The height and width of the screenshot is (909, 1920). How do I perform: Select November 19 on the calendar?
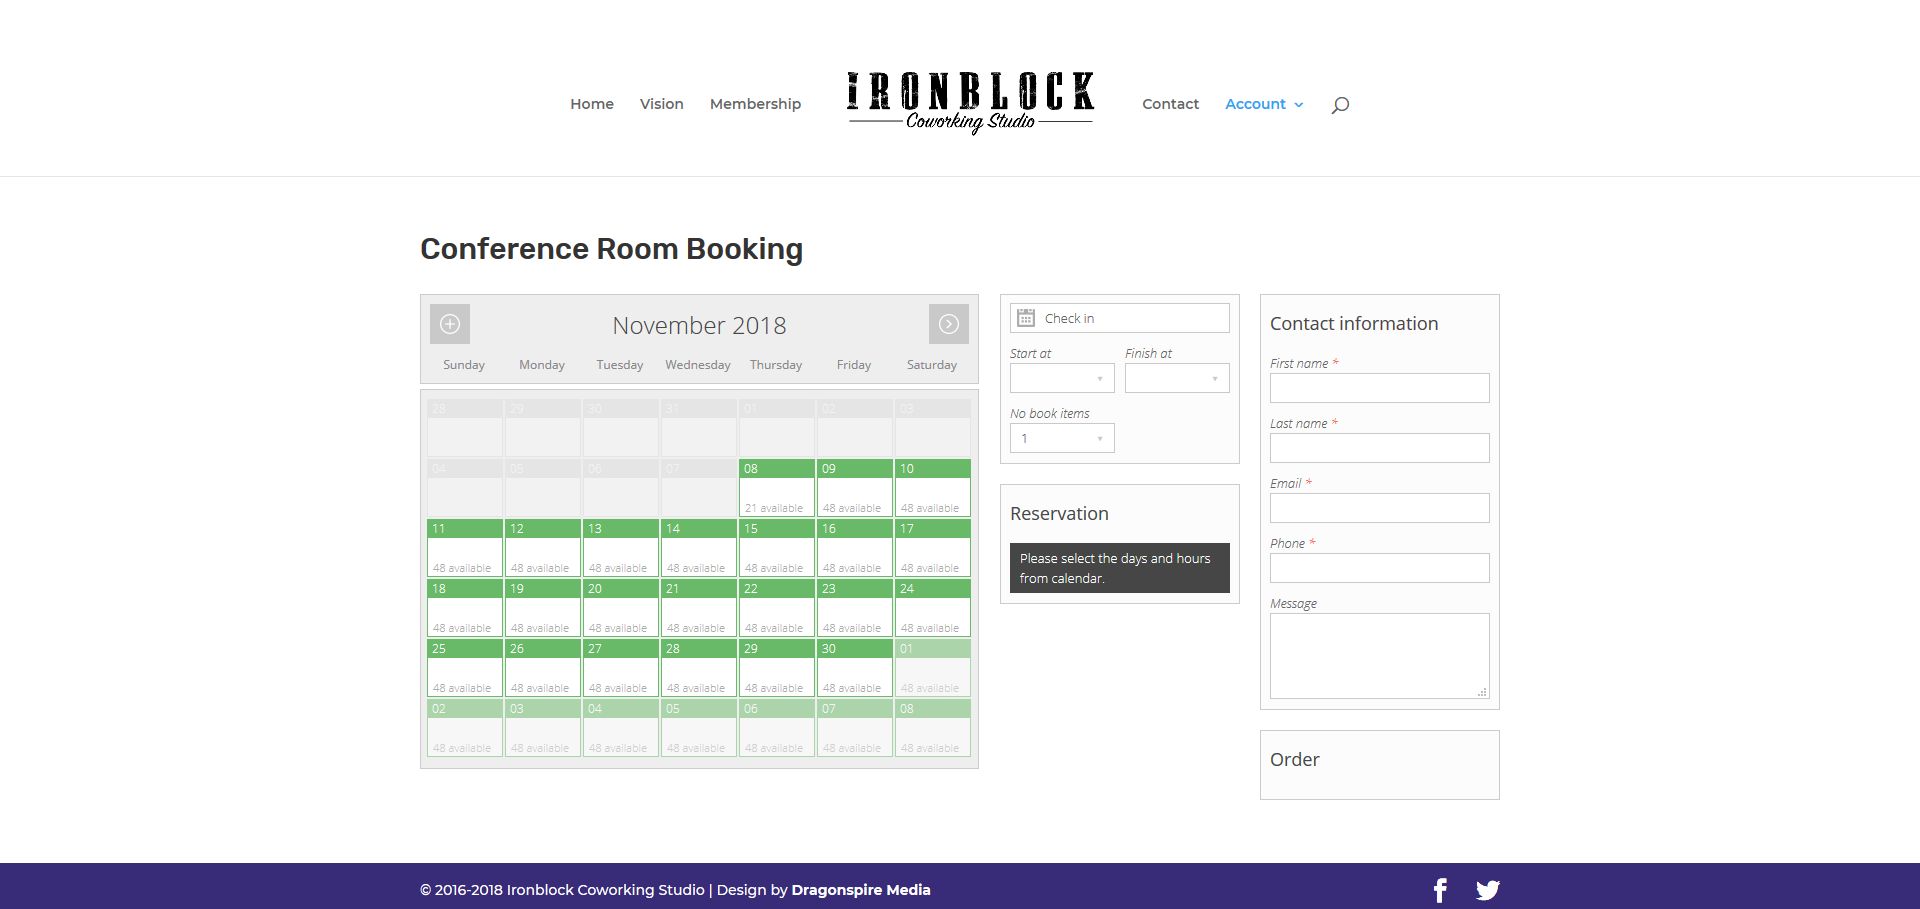pyautogui.click(x=543, y=608)
